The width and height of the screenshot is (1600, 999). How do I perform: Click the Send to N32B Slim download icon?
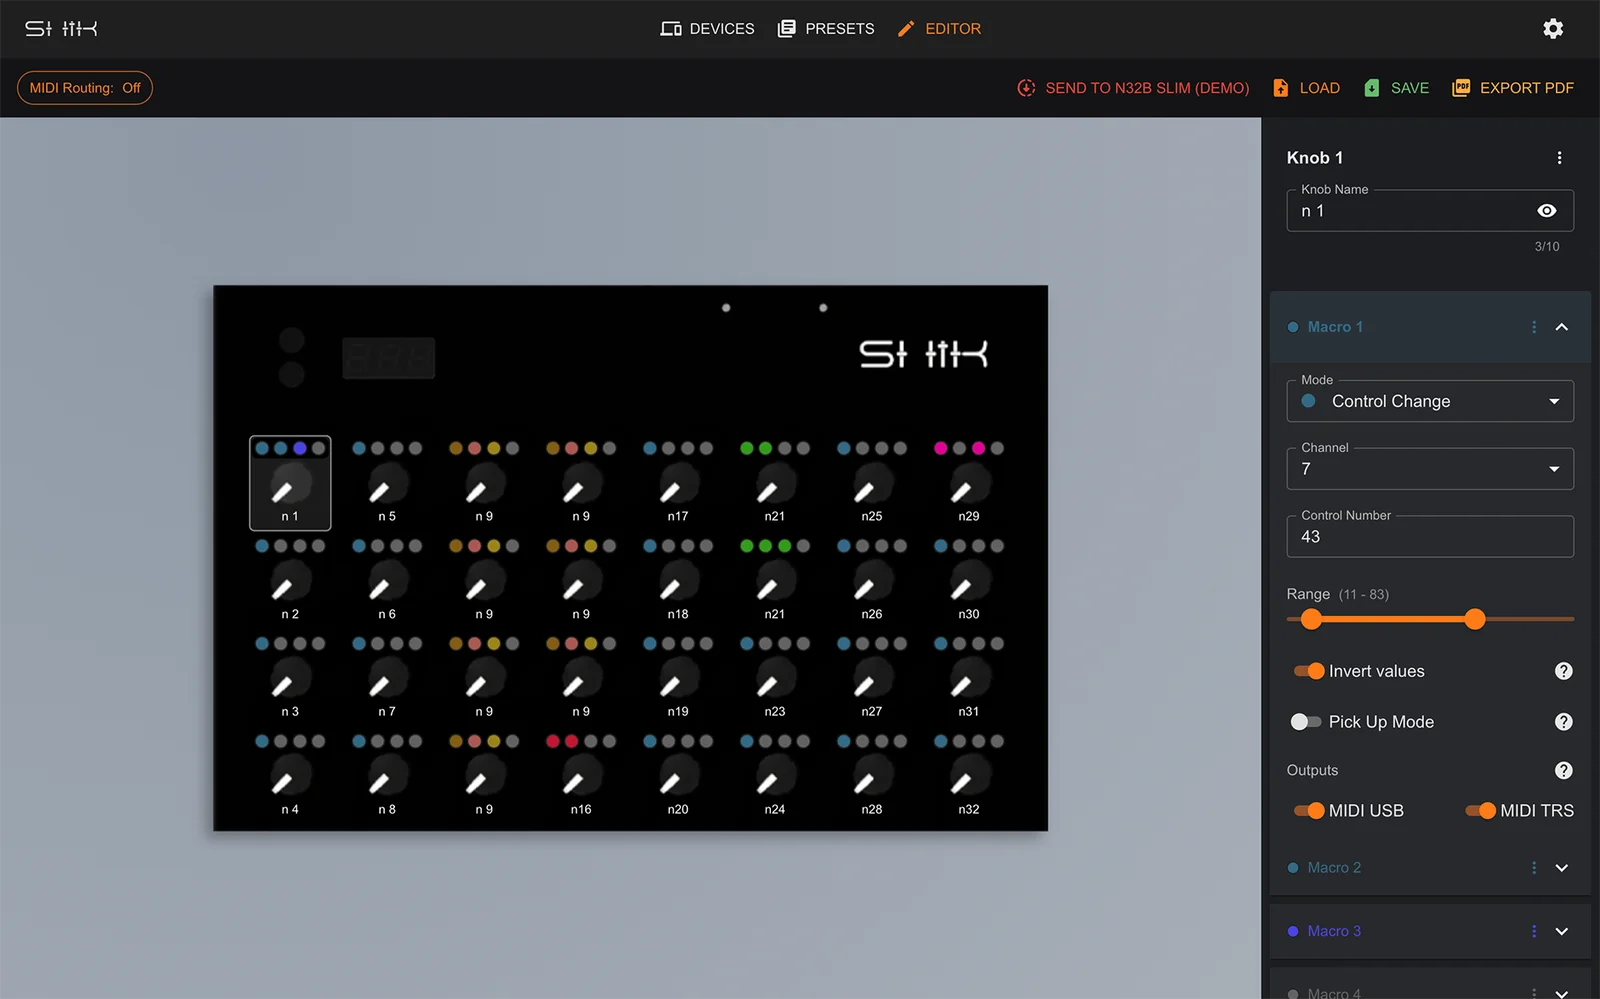1026,88
